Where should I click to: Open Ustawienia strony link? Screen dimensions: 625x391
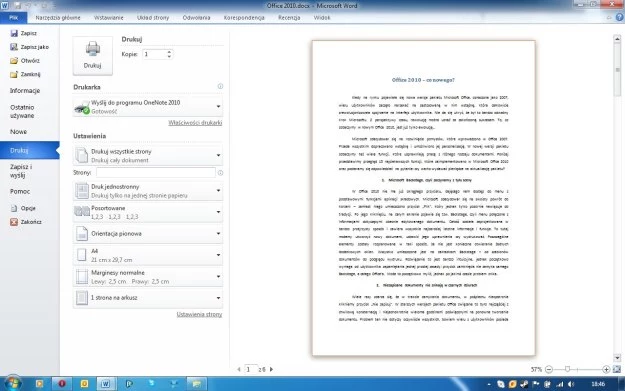[199, 314]
